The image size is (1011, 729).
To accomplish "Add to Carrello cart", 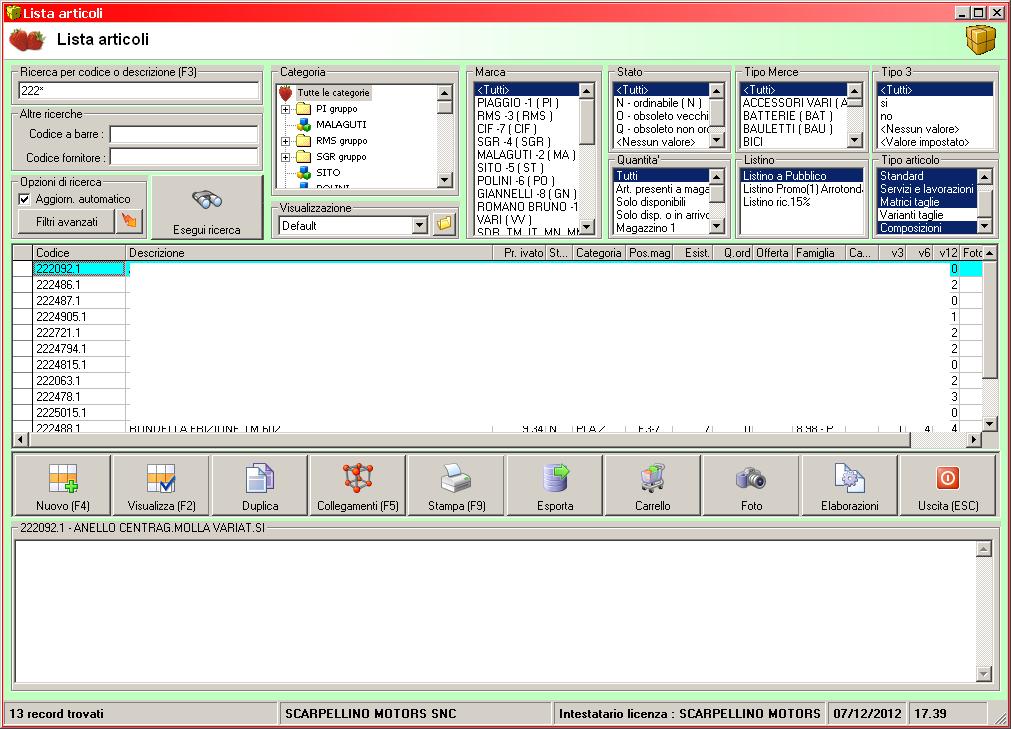I will [653, 485].
